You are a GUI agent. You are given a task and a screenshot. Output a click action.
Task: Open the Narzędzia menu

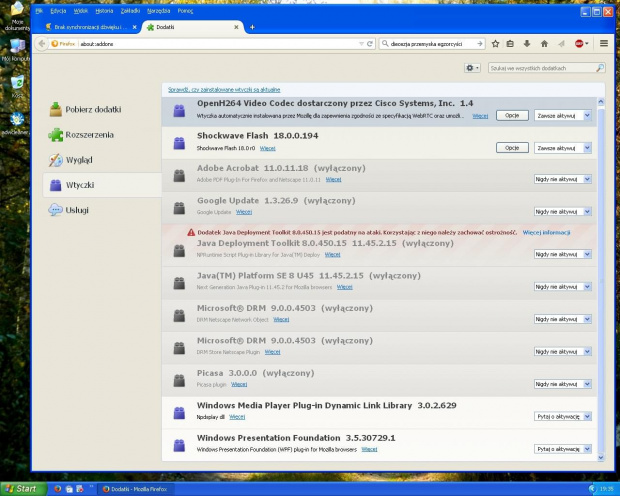coord(159,11)
